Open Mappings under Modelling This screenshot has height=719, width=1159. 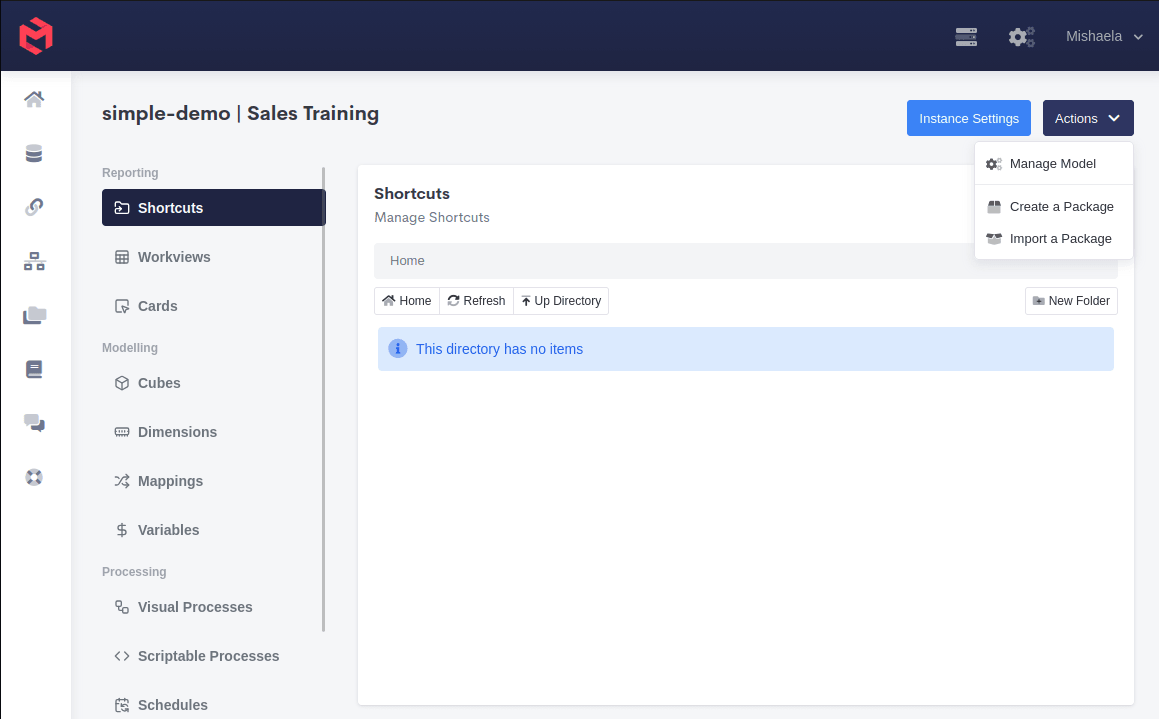(213, 481)
